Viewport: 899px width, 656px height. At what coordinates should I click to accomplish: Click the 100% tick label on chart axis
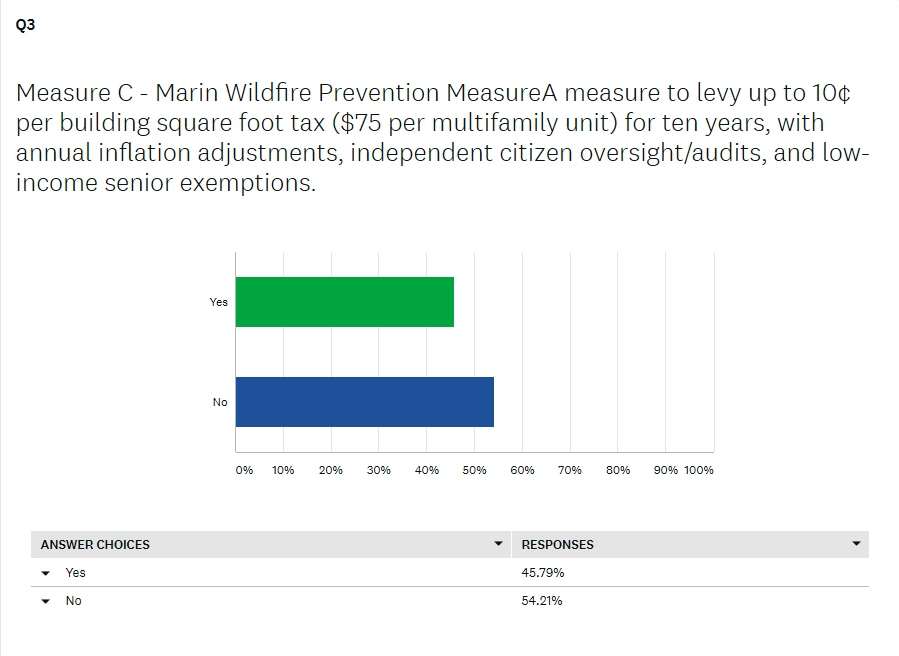[699, 470]
